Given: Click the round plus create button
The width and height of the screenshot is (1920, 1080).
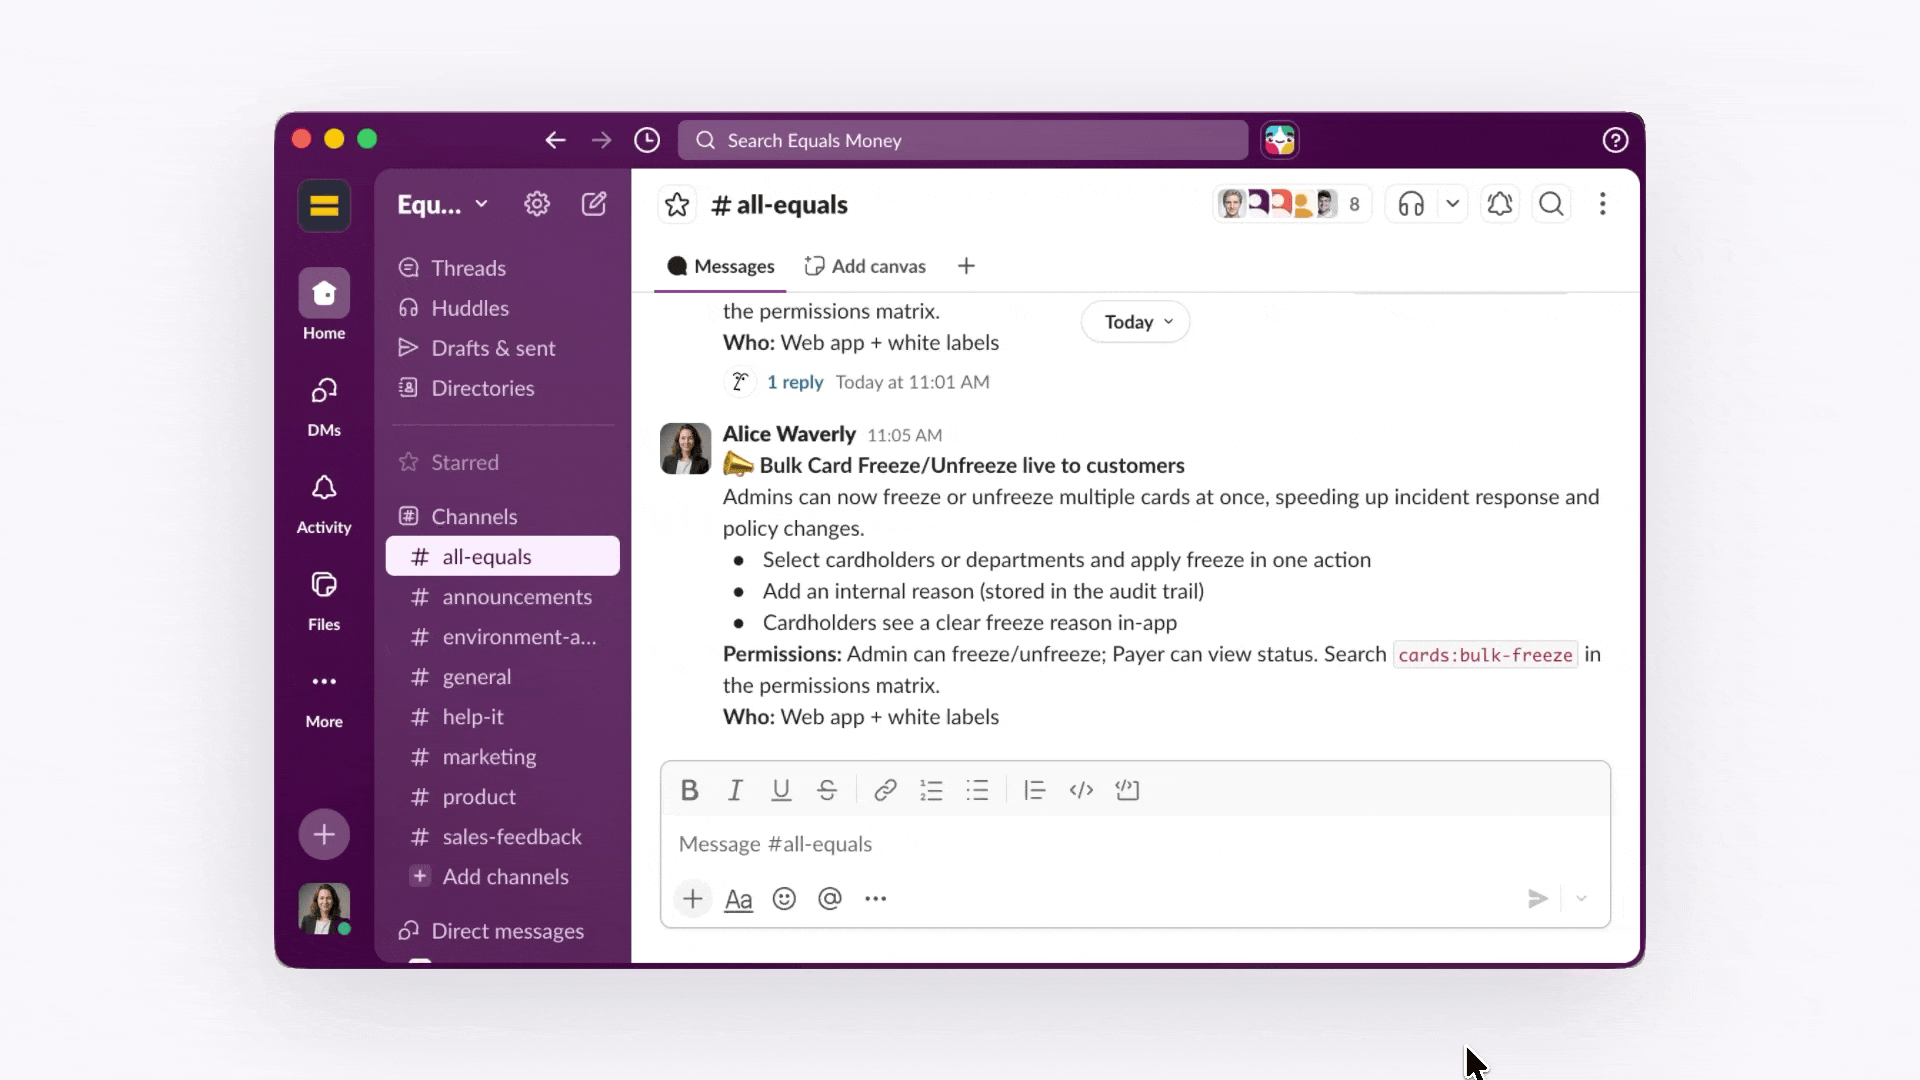Looking at the screenshot, I should tap(324, 834).
